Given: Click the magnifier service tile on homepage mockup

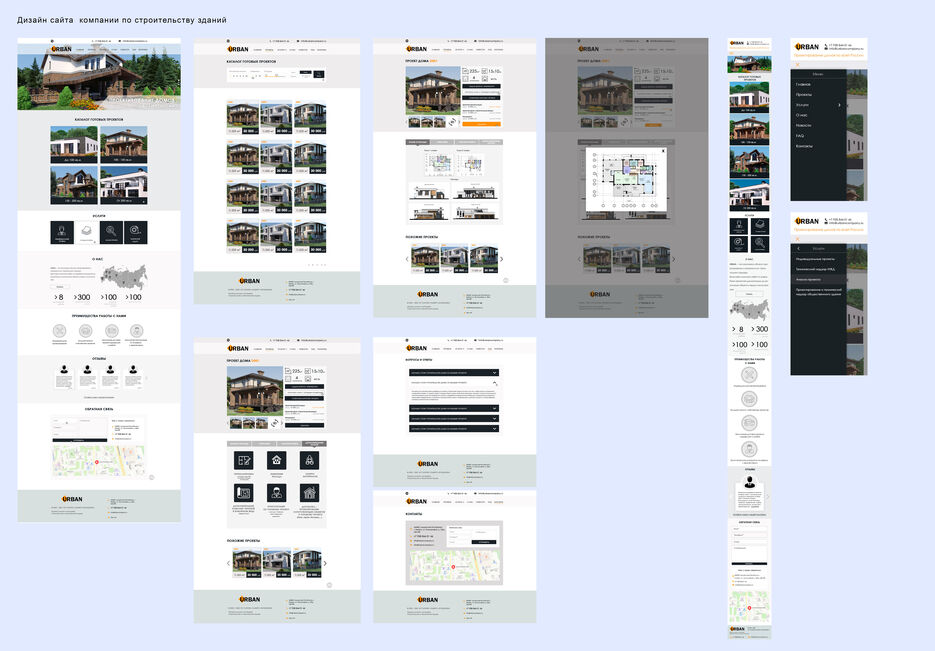Looking at the screenshot, I should coord(111,232).
